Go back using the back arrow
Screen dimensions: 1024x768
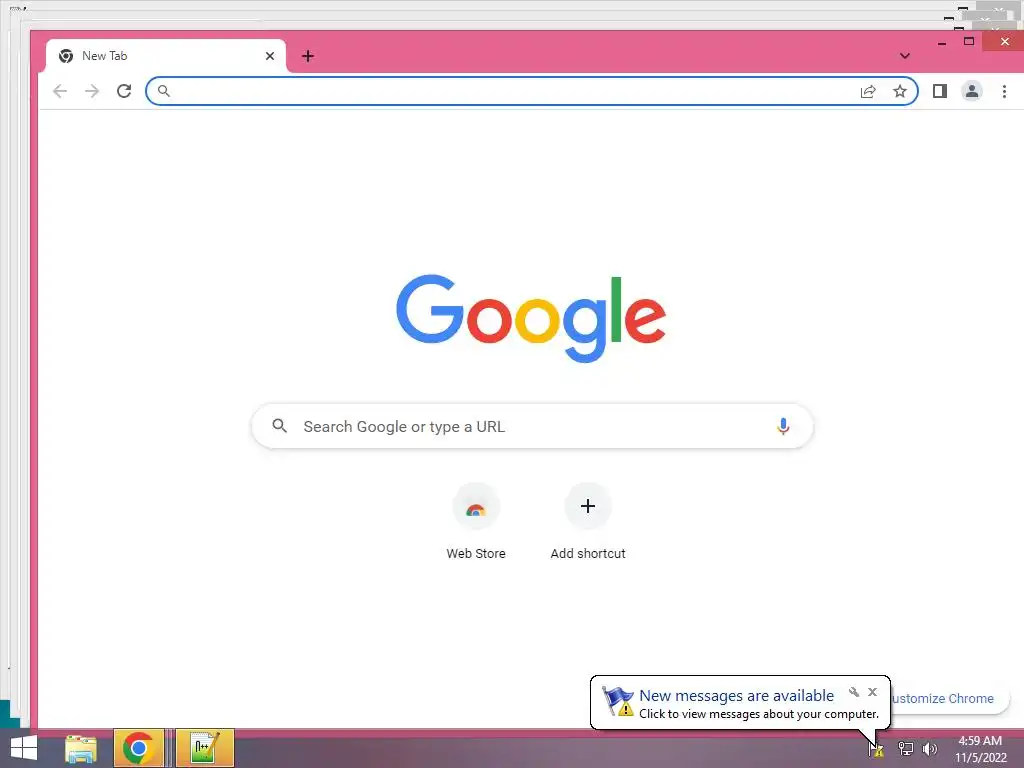[60, 91]
